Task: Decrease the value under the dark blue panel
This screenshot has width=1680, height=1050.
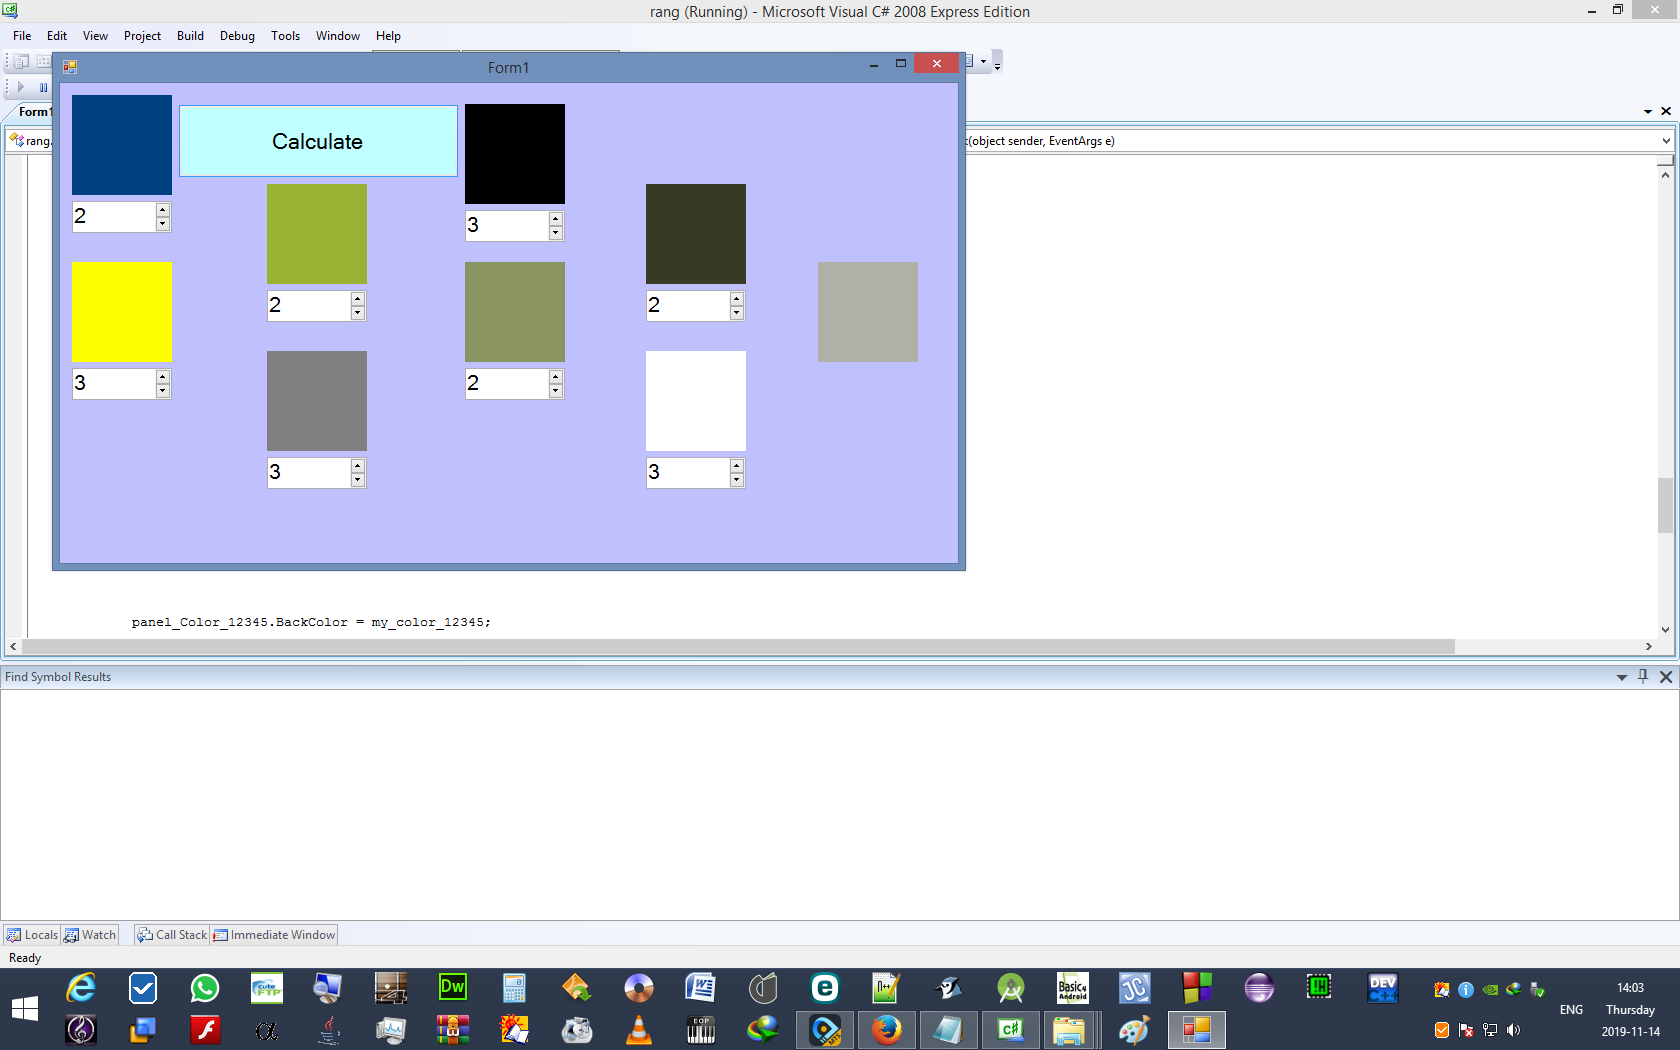Action: click(162, 224)
